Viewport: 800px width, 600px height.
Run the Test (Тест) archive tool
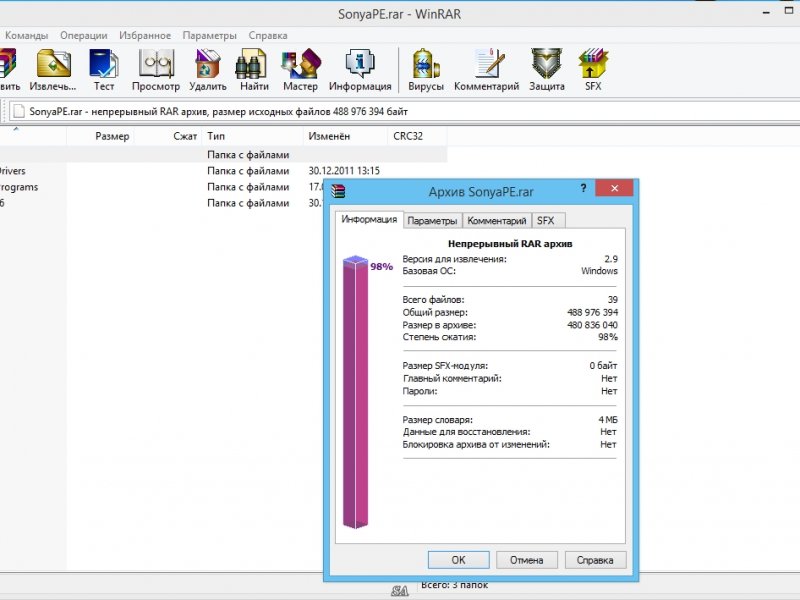point(104,70)
